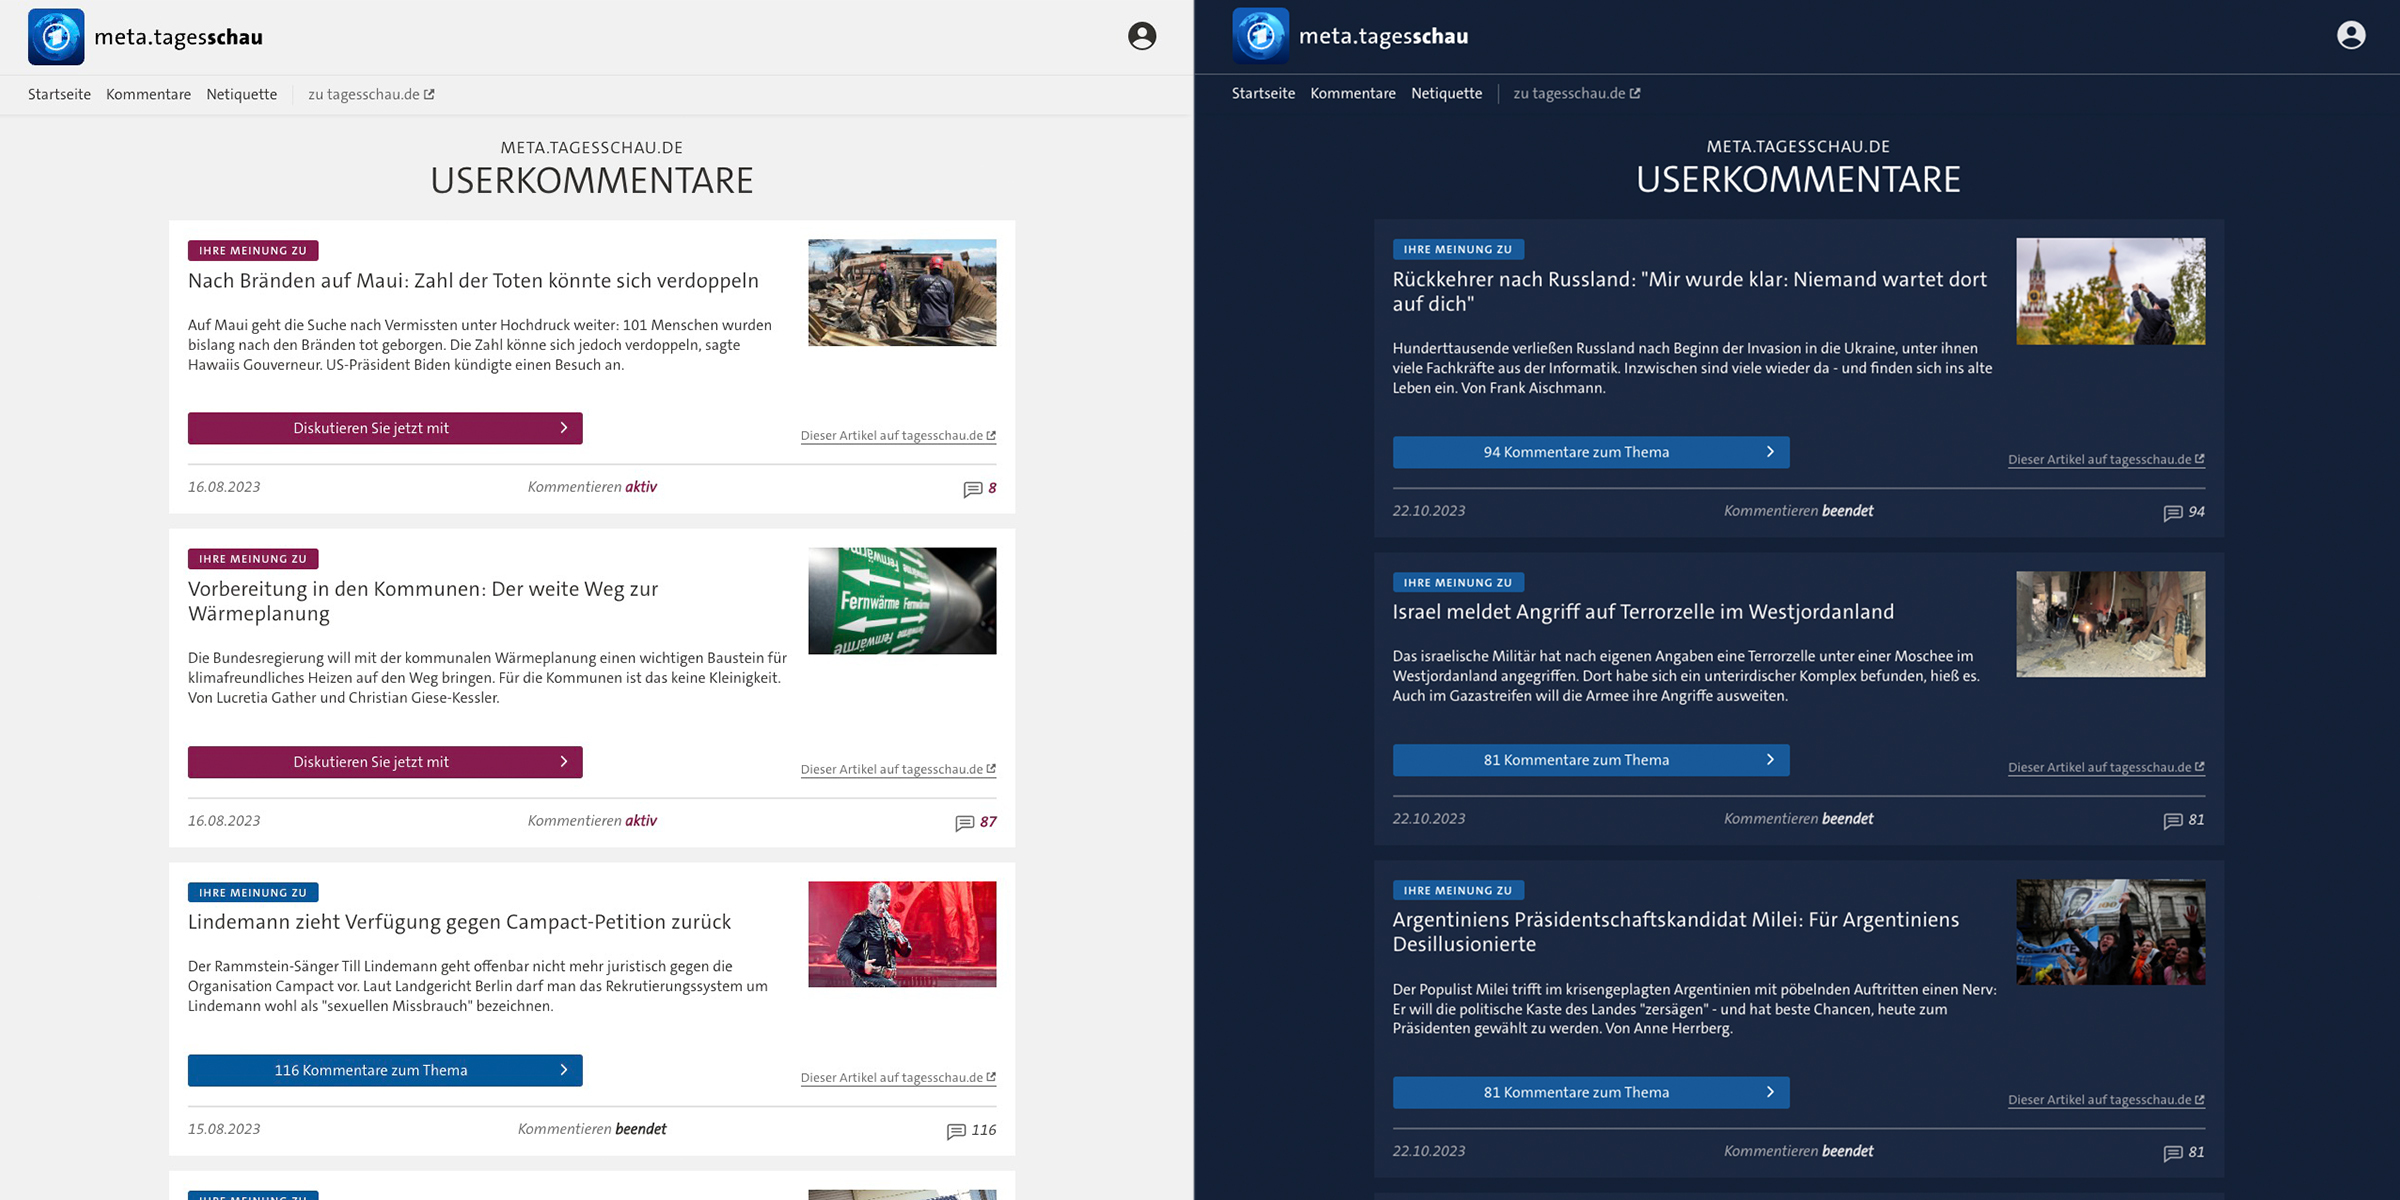The image size is (2400, 1200).
Task: Click the comment count 94 in the Russland card footer
Action: [2196, 512]
